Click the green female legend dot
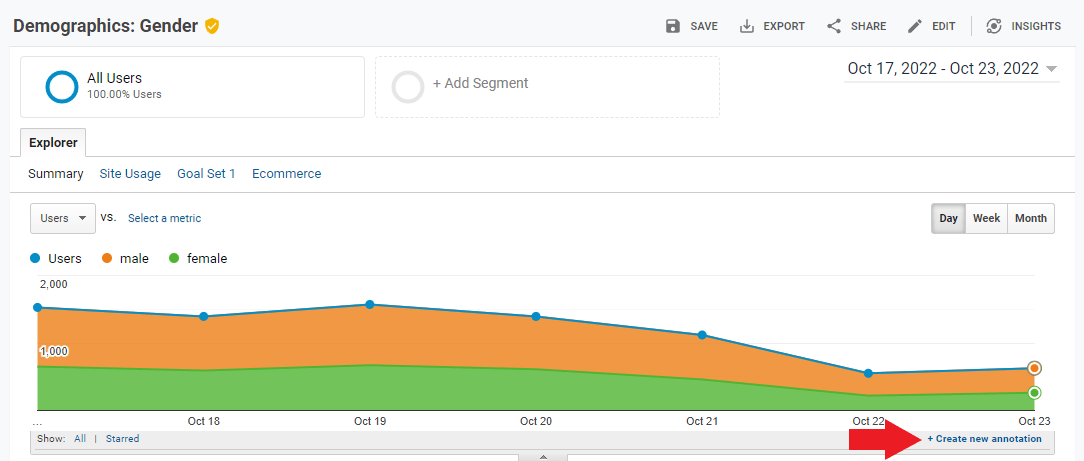 [x=174, y=258]
